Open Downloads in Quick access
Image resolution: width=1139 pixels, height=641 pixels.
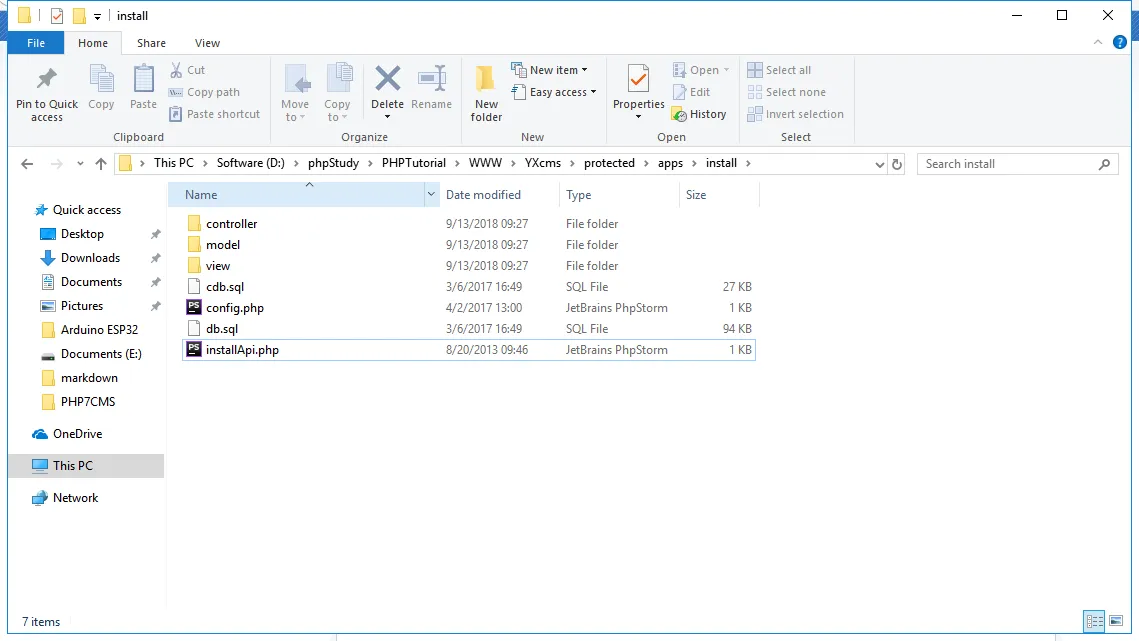90,258
